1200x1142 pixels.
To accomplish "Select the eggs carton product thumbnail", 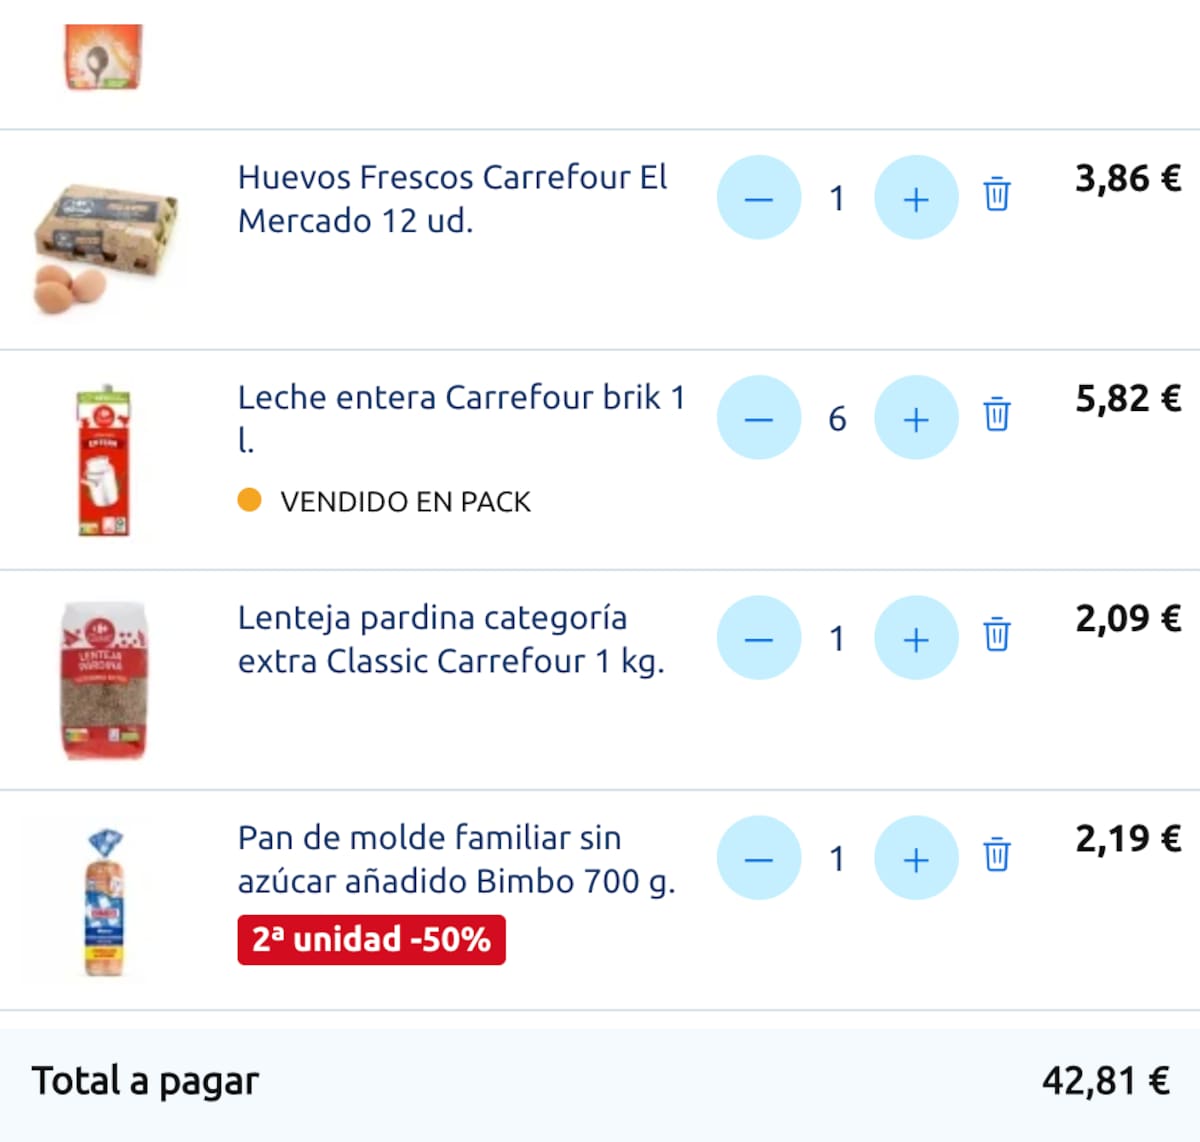I will [x=105, y=238].
